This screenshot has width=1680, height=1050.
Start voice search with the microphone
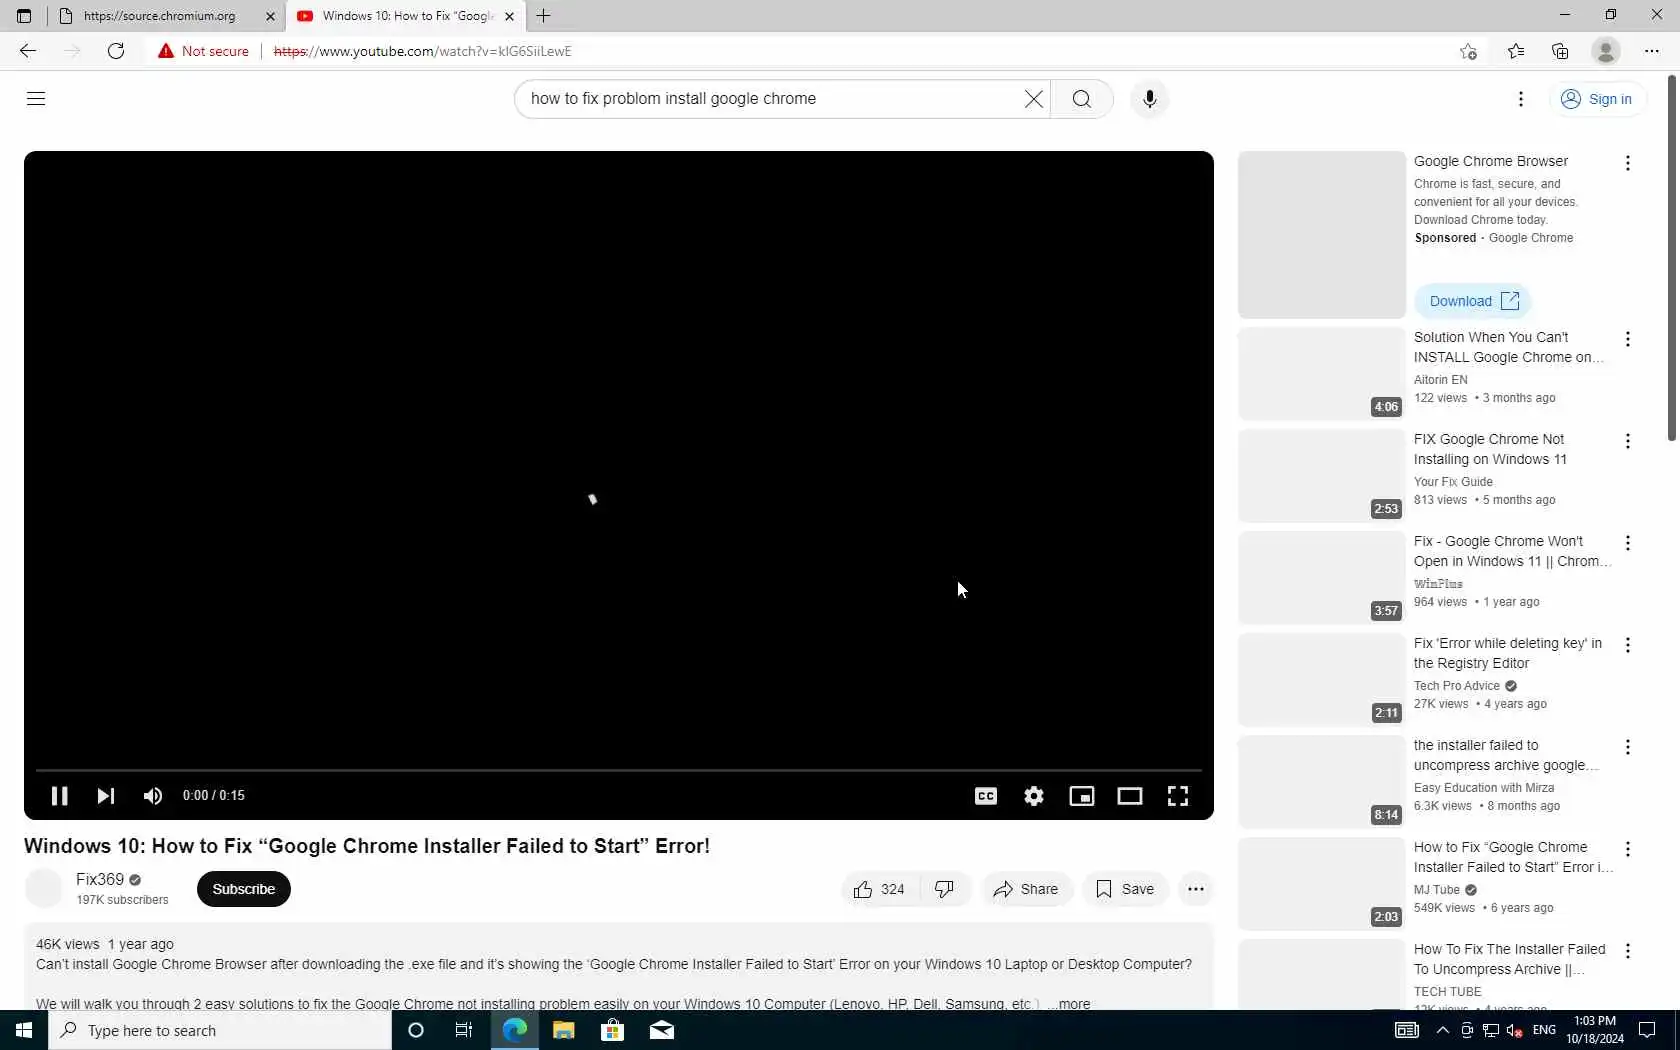pyautogui.click(x=1149, y=99)
